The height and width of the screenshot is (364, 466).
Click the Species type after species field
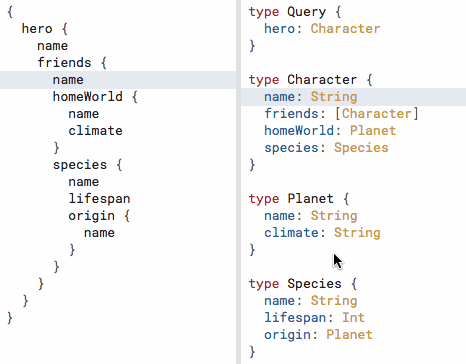click(x=361, y=148)
